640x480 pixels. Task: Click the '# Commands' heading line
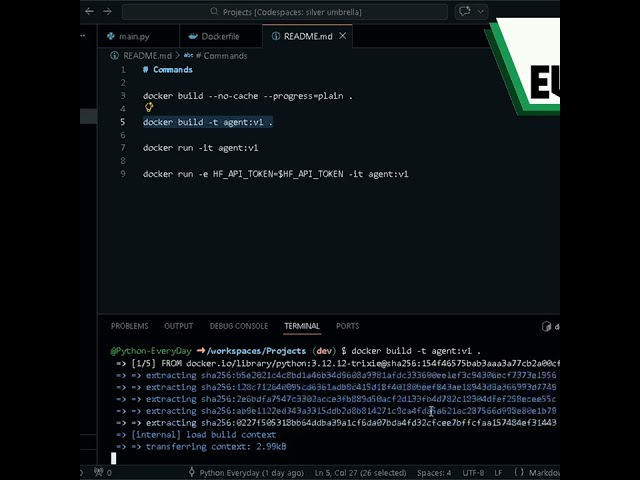(x=168, y=70)
